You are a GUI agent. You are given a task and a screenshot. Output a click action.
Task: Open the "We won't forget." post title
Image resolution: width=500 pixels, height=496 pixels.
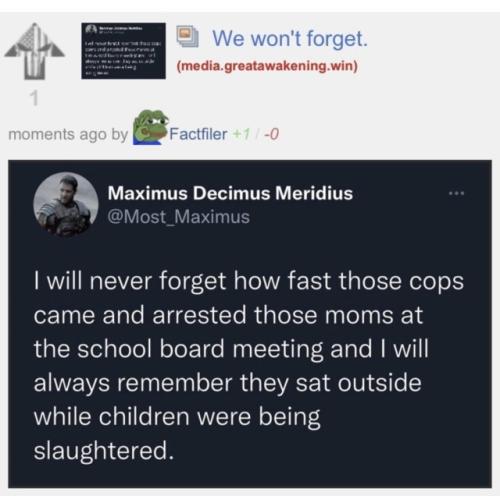point(290,38)
